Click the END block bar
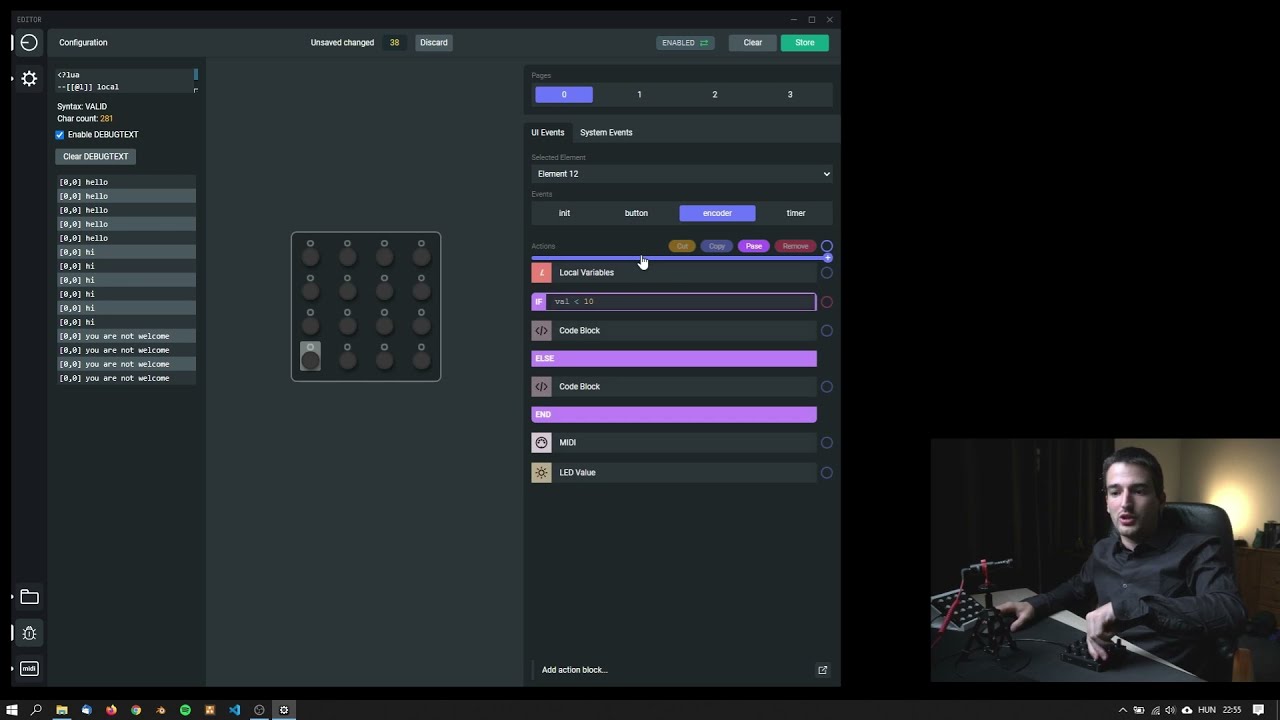Viewport: 1280px width, 720px height. [674, 414]
